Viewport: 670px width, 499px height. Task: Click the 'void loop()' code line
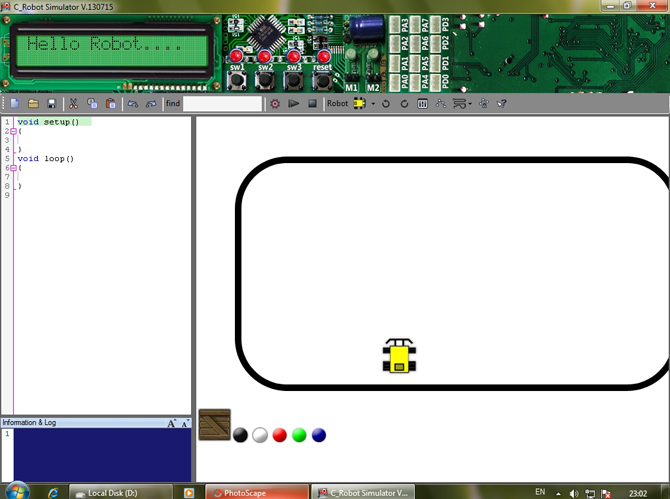tap(46, 159)
